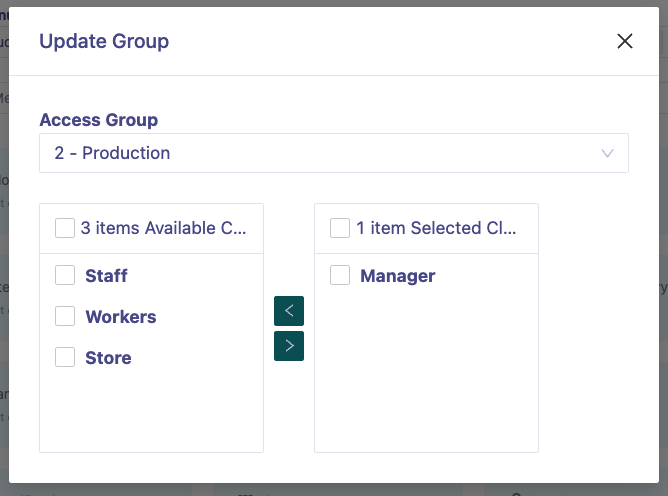Select the Workers item label

[x=121, y=317]
